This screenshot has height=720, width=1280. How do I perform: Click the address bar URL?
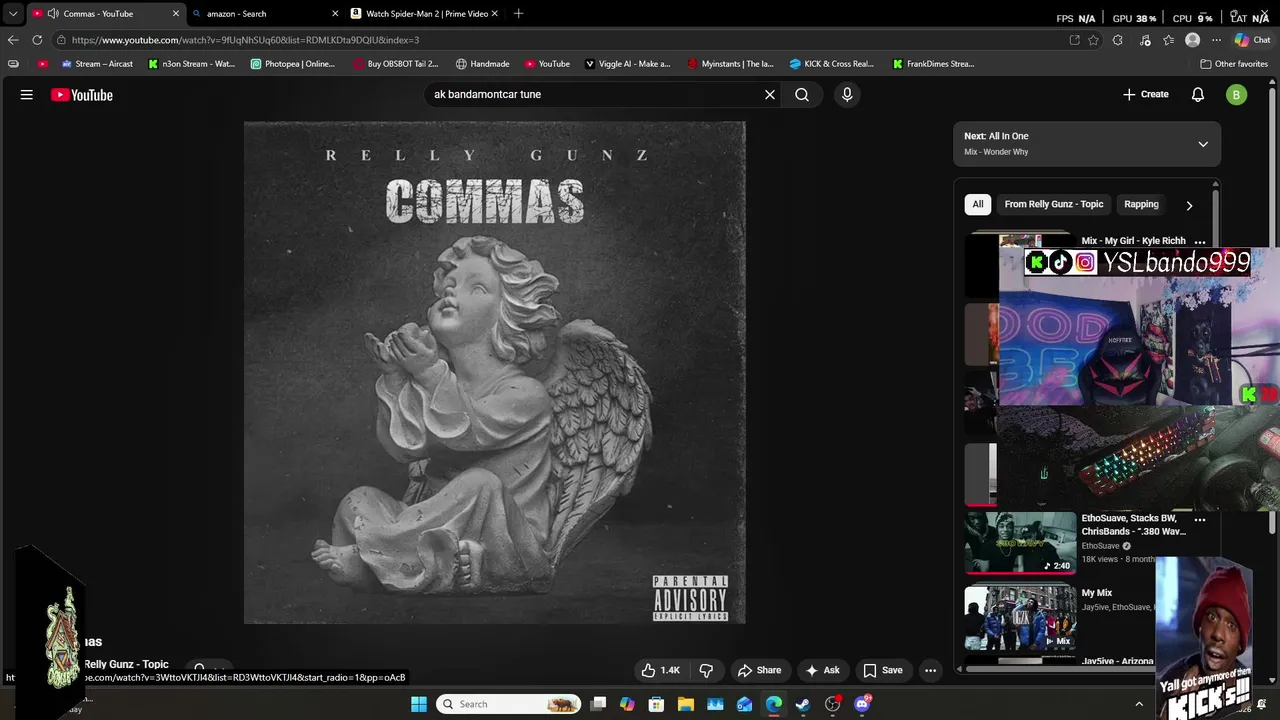tap(245, 40)
